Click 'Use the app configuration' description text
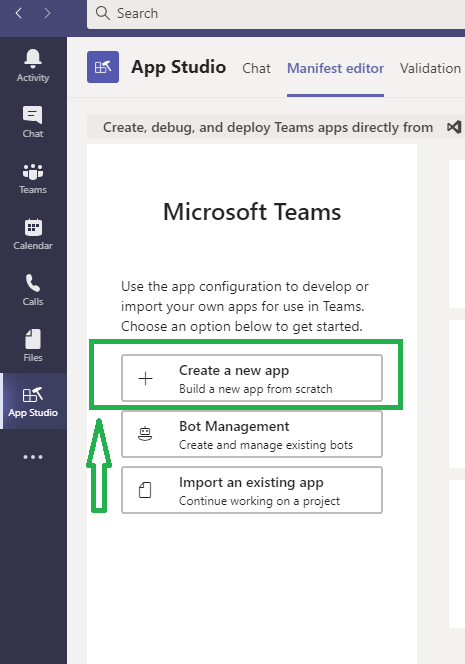 [245, 306]
